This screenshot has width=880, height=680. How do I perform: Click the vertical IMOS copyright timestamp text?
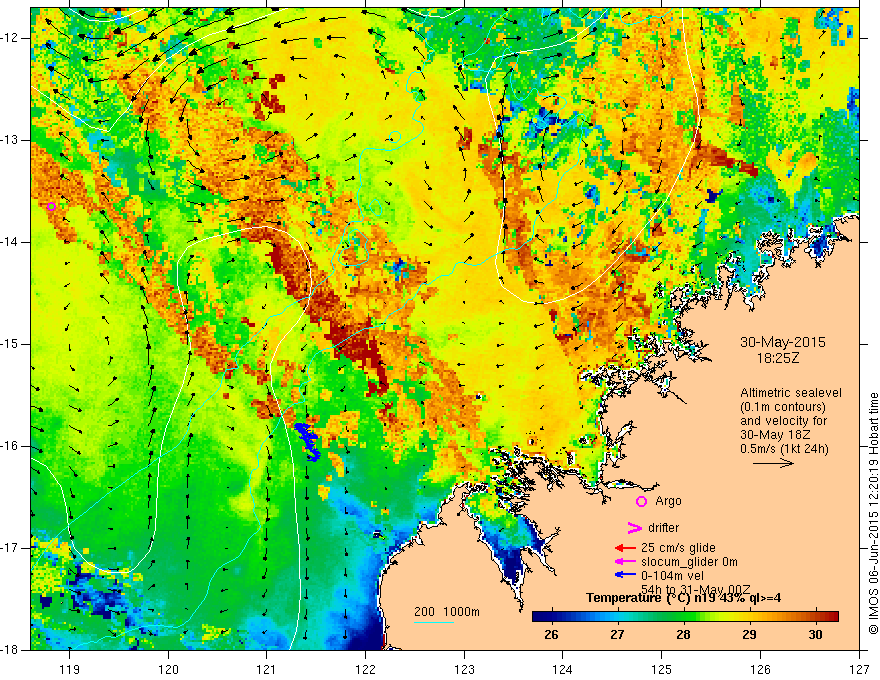(873, 513)
